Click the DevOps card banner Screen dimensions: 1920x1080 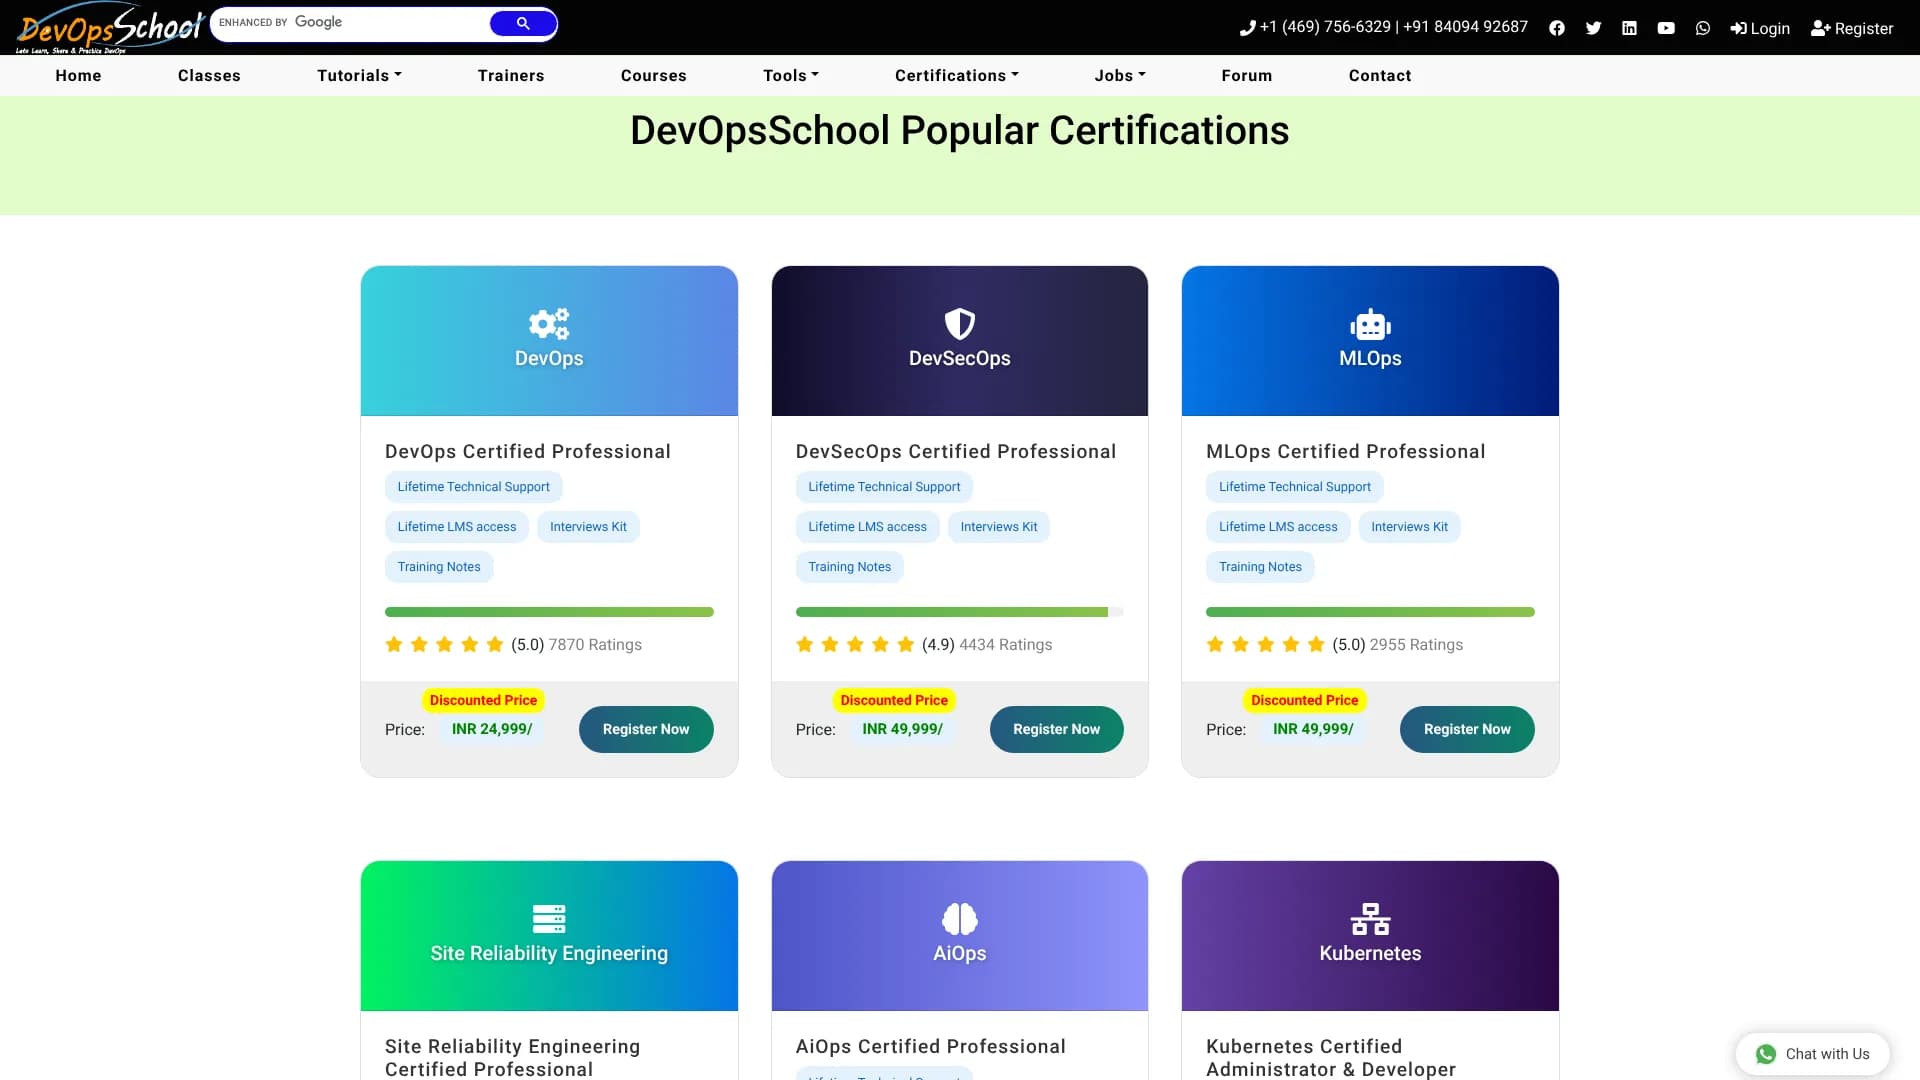549,341
